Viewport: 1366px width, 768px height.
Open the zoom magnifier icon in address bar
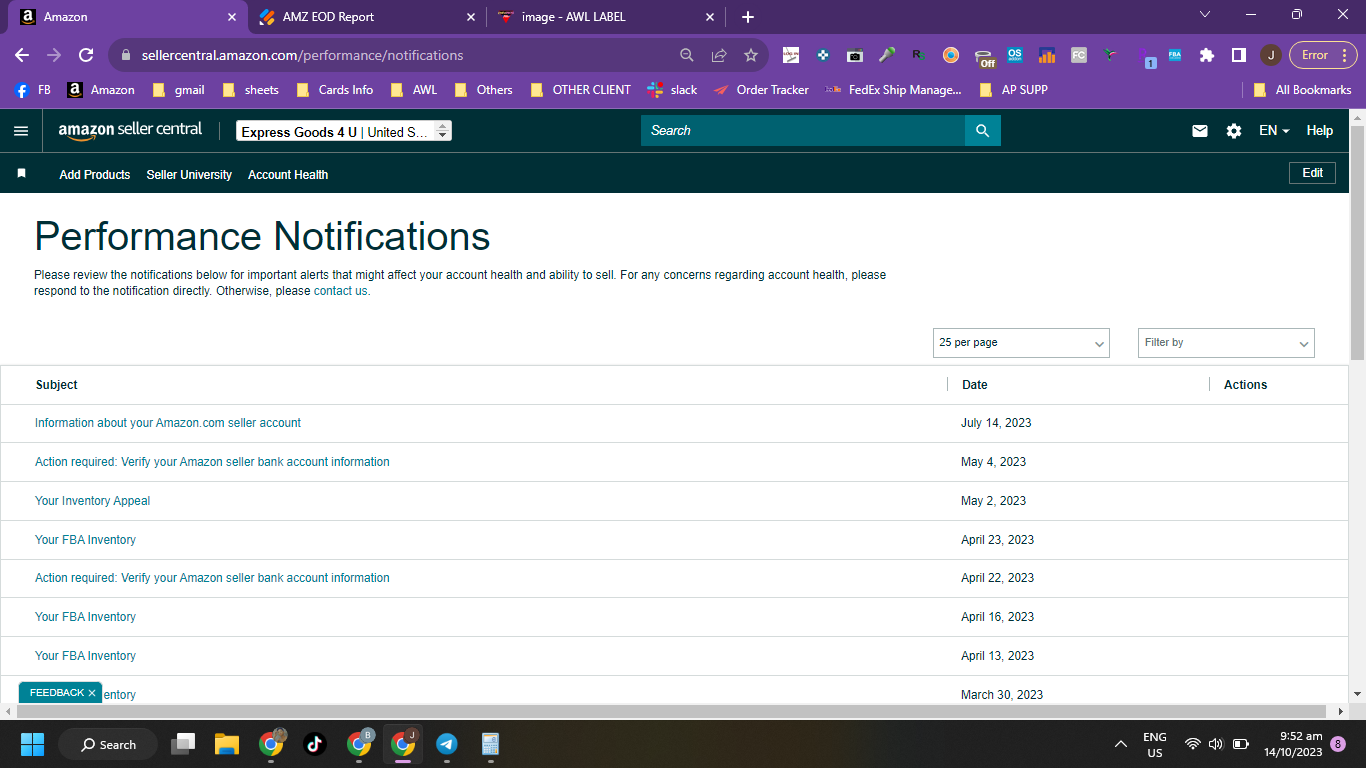pyautogui.click(x=687, y=55)
